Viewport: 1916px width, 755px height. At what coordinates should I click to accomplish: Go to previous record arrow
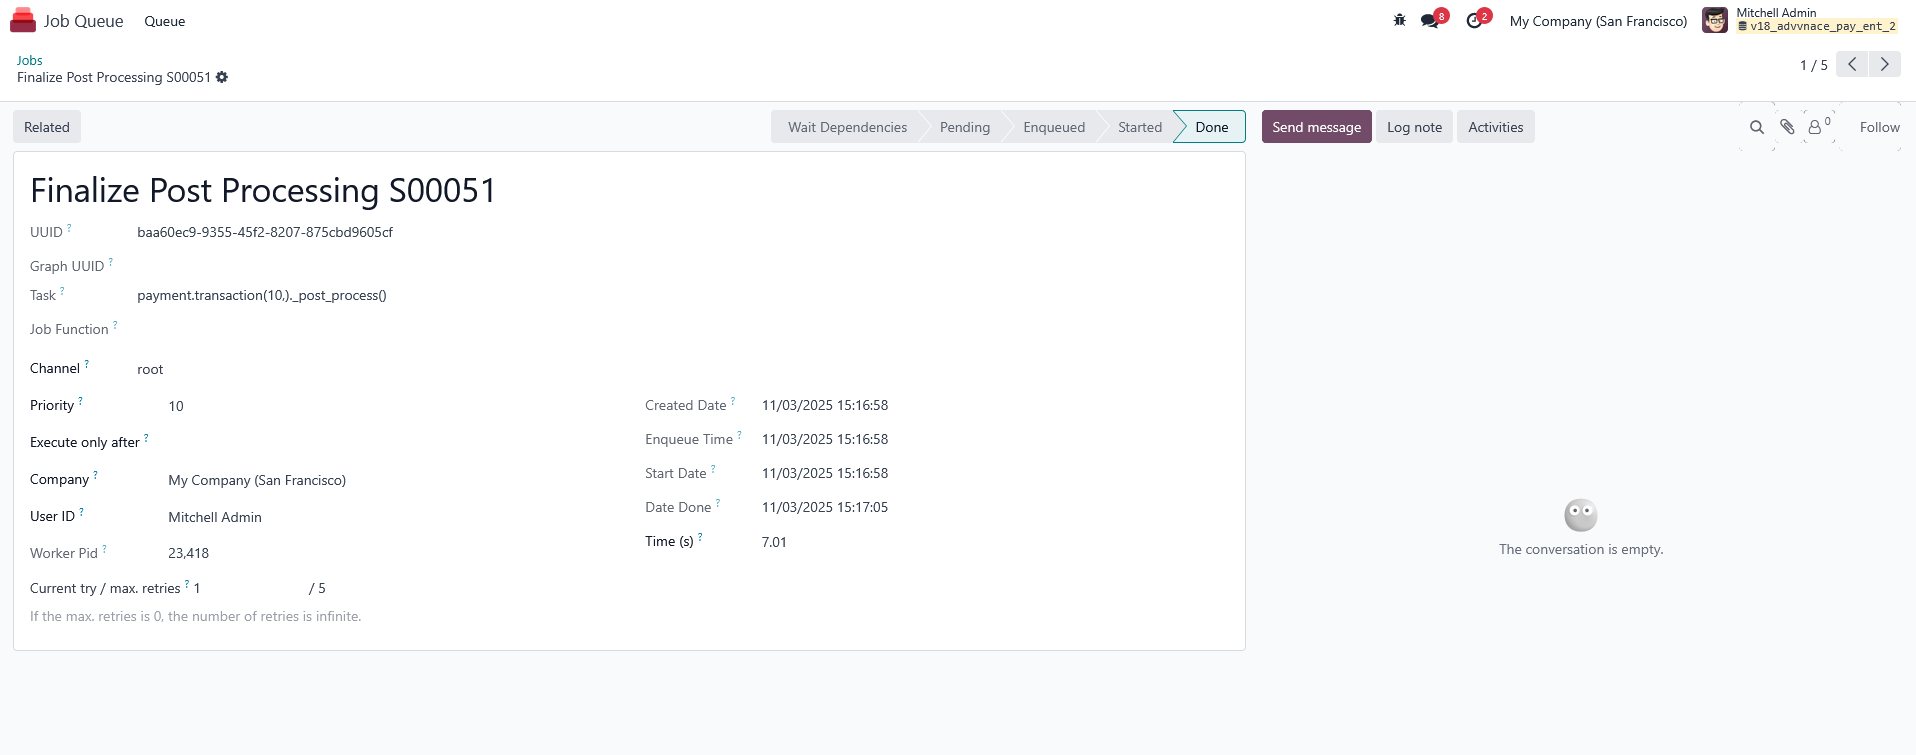click(1852, 64)
